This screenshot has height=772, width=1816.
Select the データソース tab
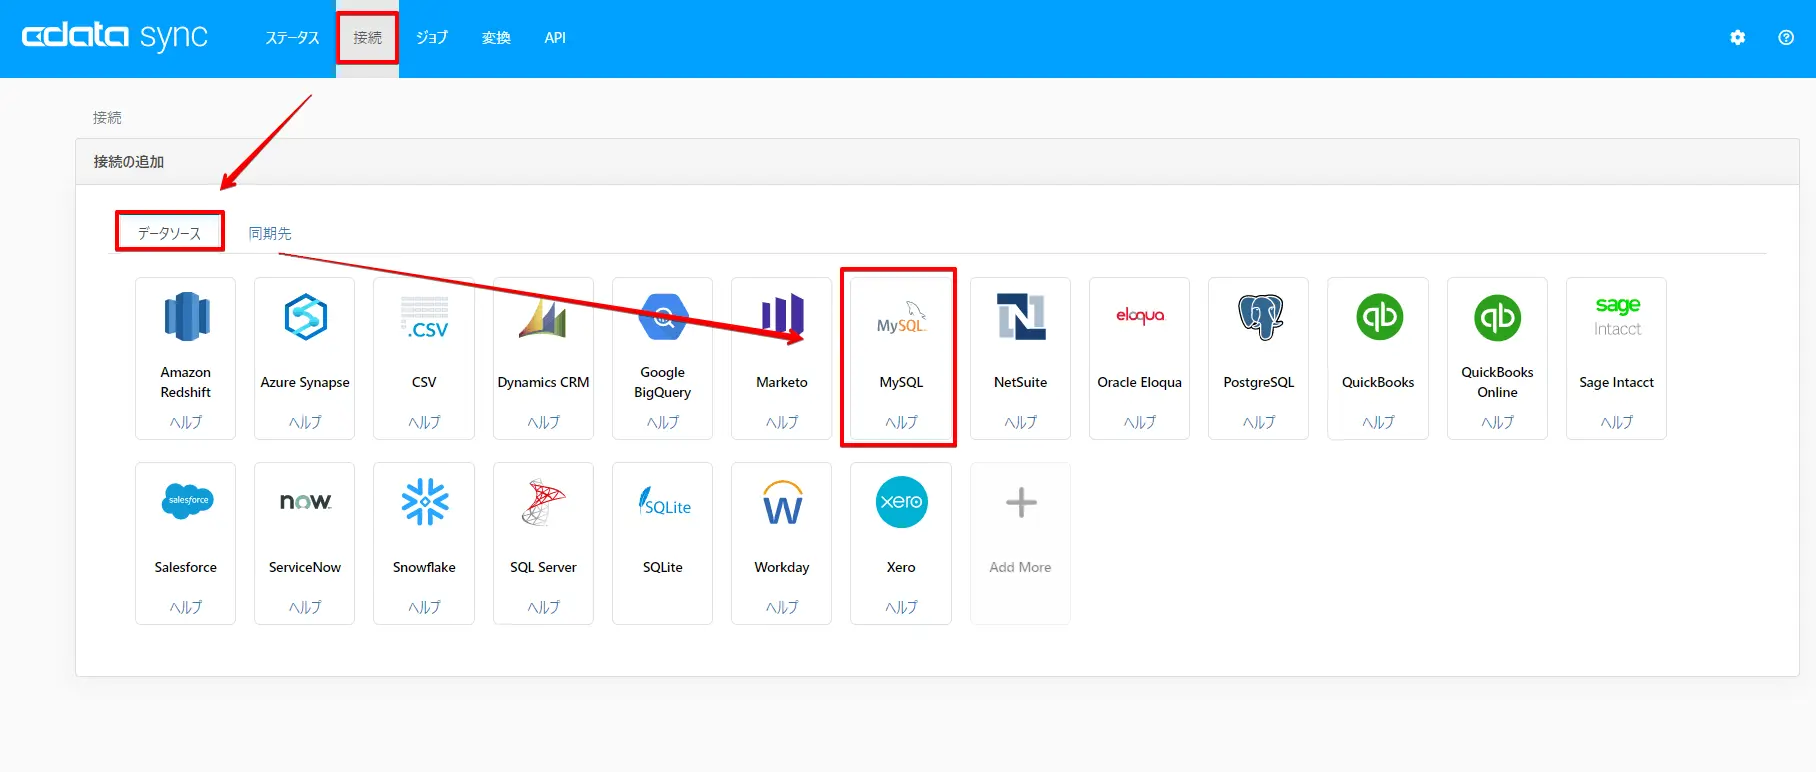pyautogui.click(x=169, y=233)
